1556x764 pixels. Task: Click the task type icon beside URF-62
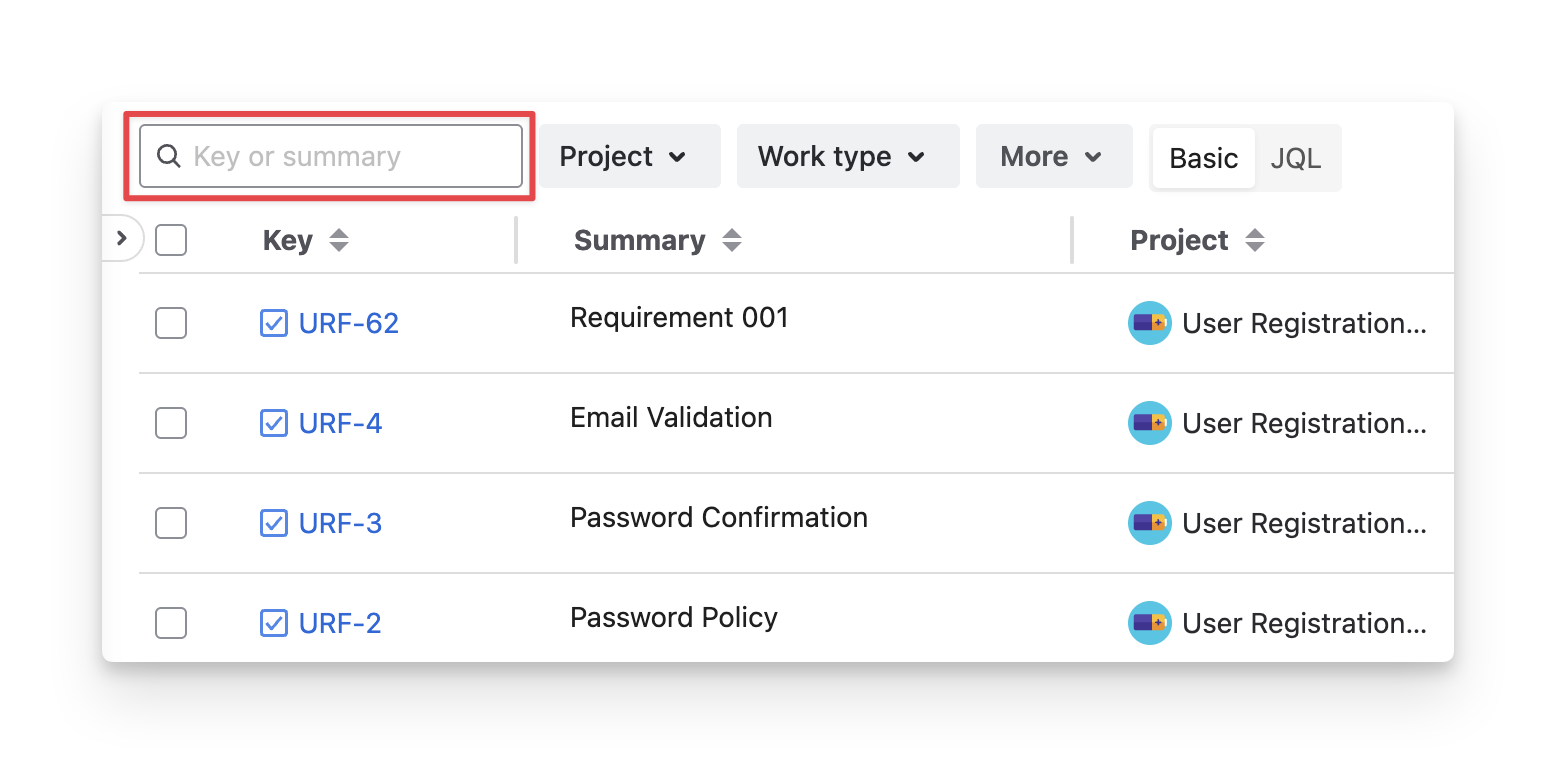pos(273,323)
